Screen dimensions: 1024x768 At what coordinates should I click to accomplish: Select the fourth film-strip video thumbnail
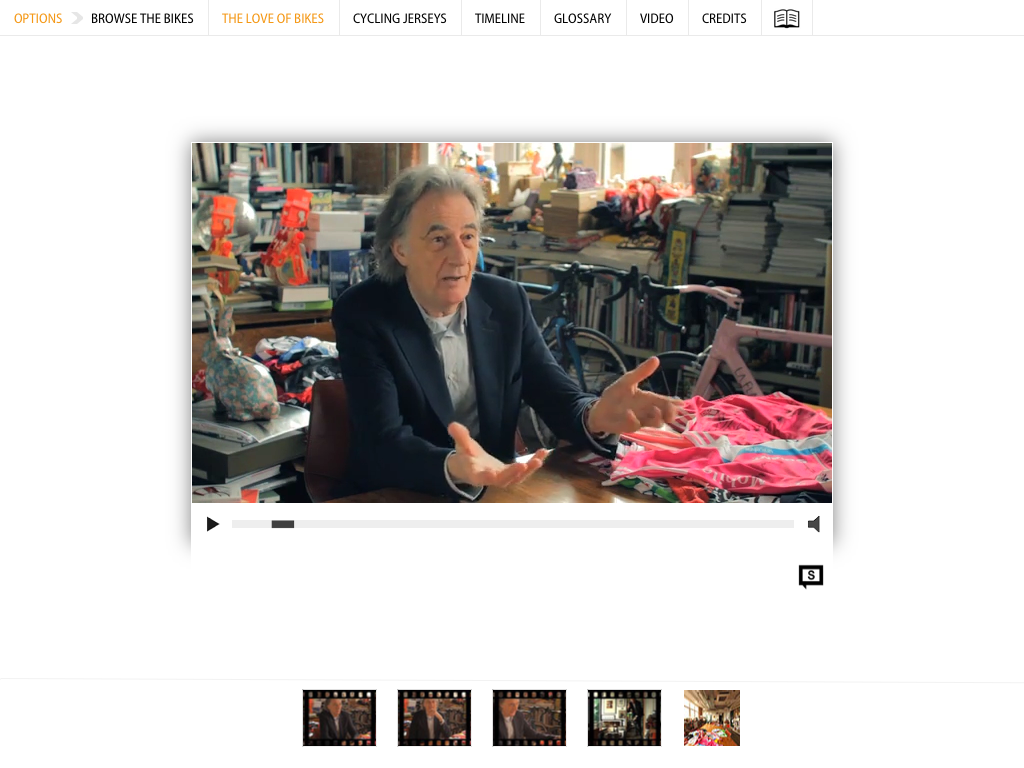[624, 718]
